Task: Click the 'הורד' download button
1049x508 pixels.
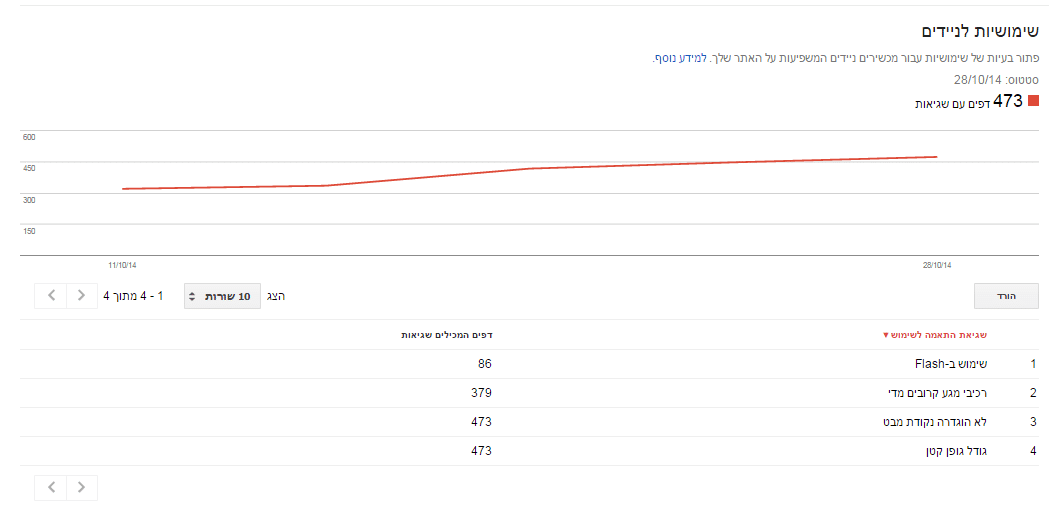Action: pyautogui.click(x=1006, y=296)
